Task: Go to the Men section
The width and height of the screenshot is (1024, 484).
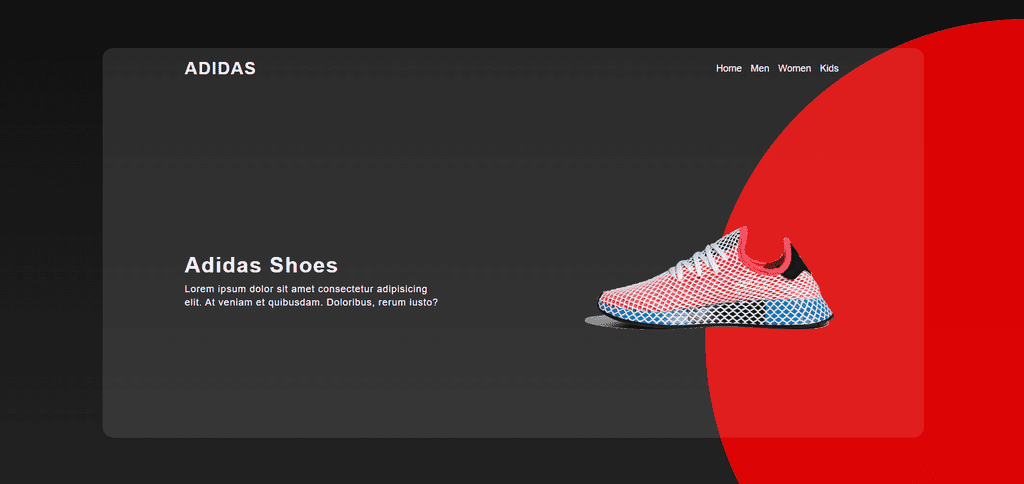Action: tap(760, 69)
